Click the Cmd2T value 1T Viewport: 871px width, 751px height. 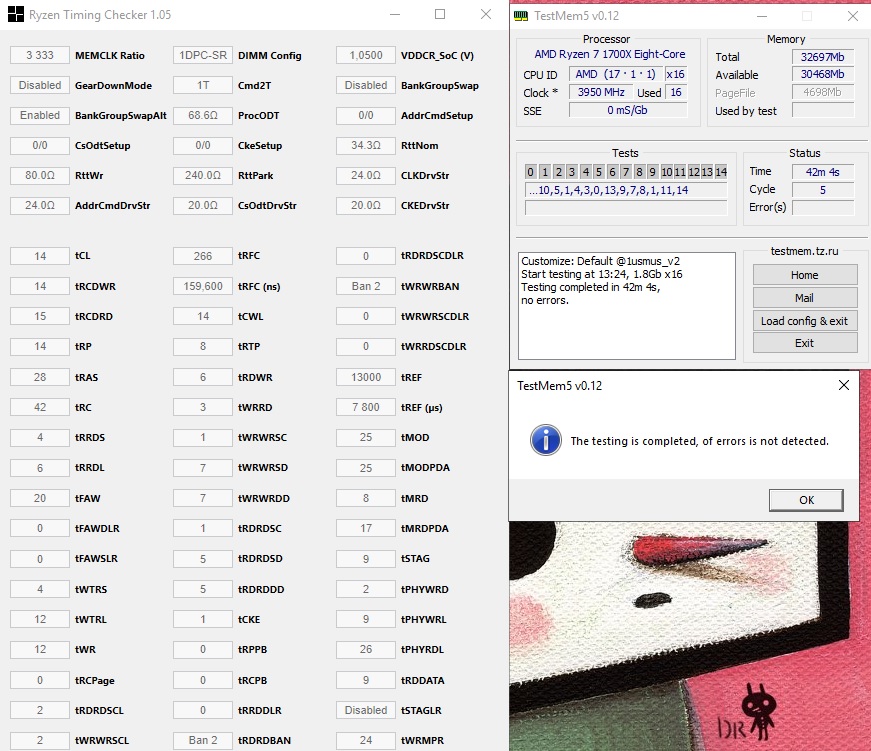pyautogui.click(x=203, y=85)
